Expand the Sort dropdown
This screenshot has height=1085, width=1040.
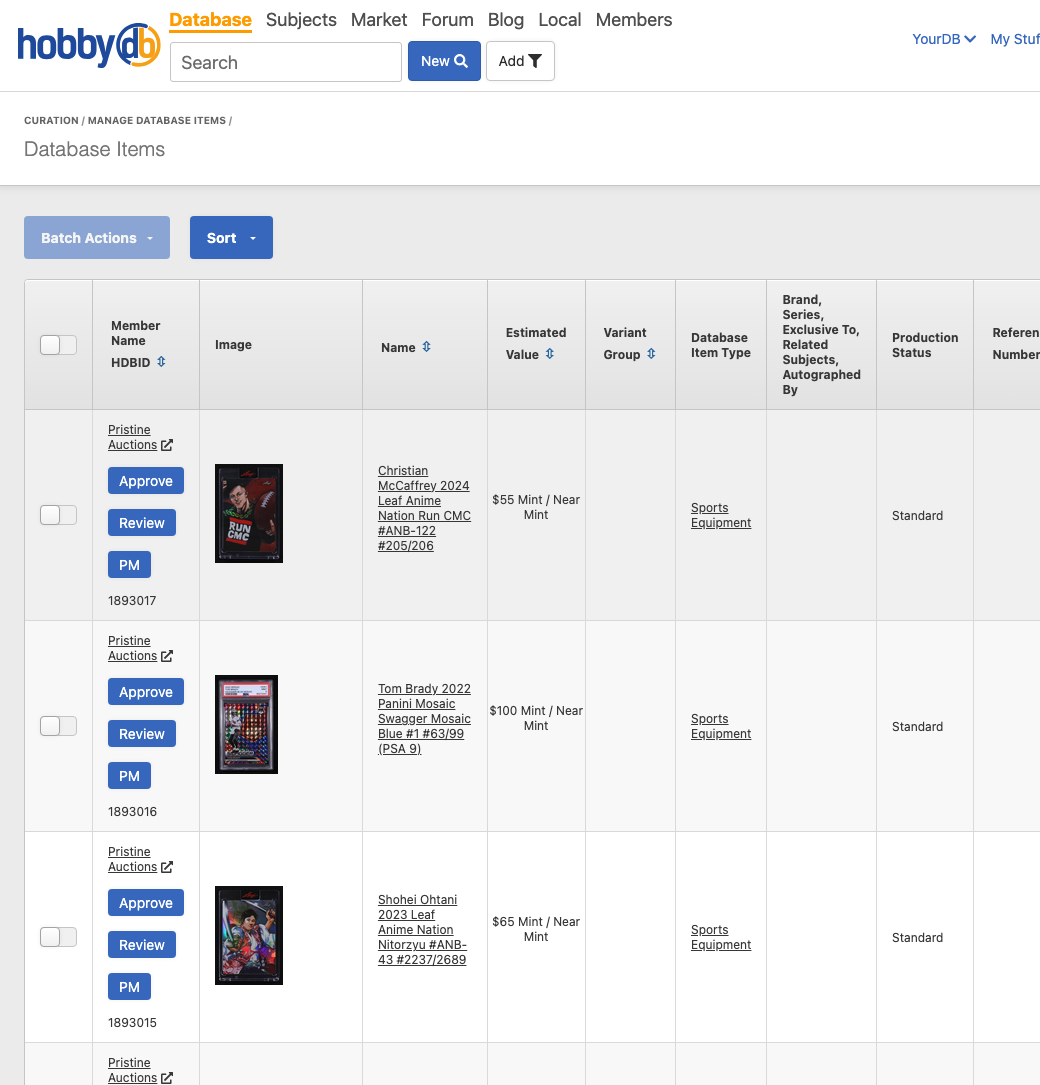pos(231,238)
